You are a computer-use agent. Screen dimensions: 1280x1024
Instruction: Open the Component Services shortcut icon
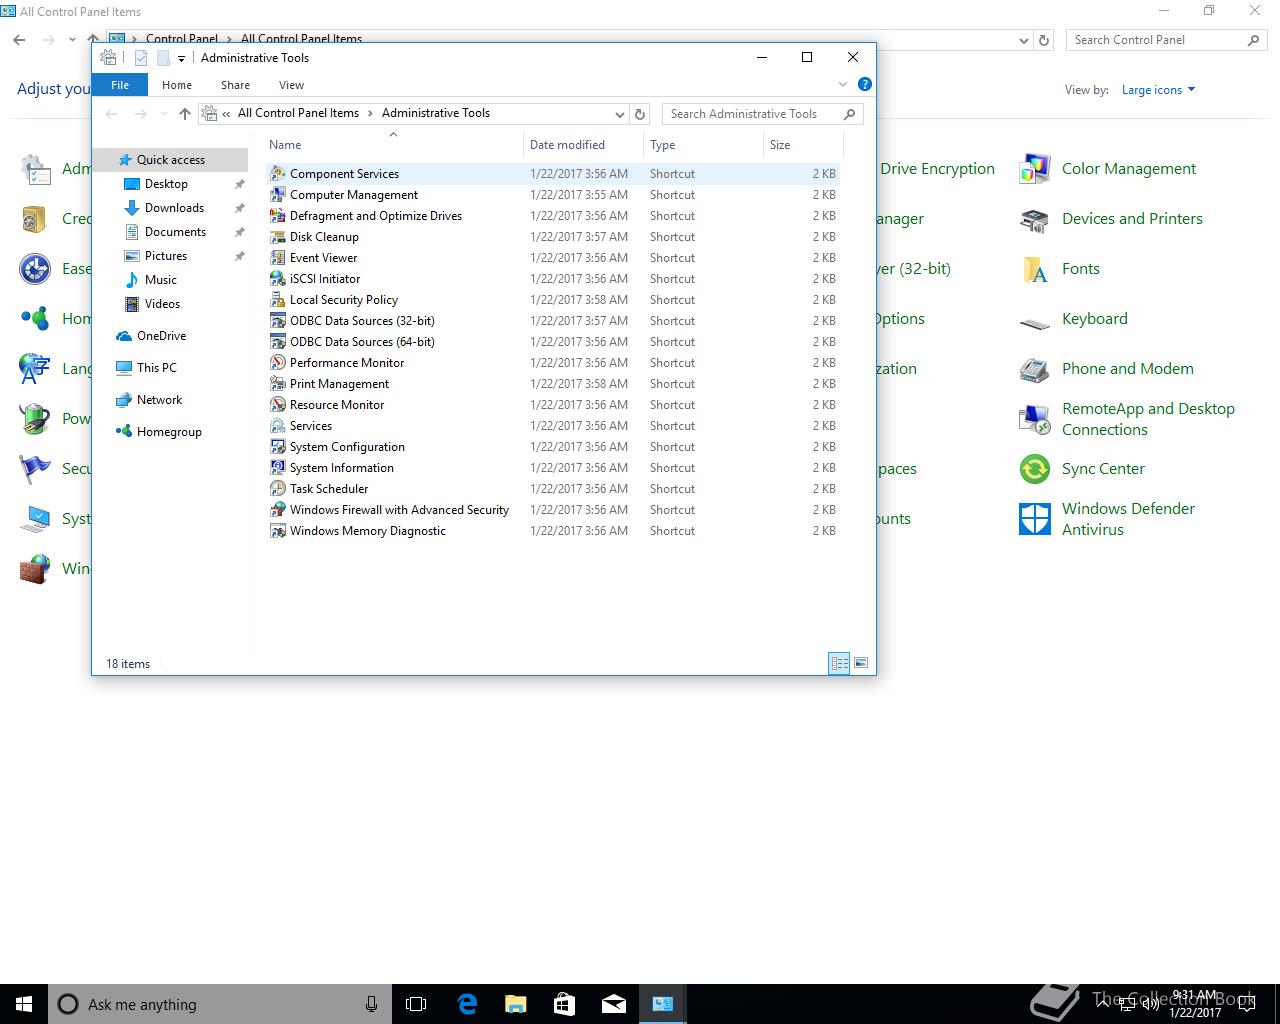278,174
